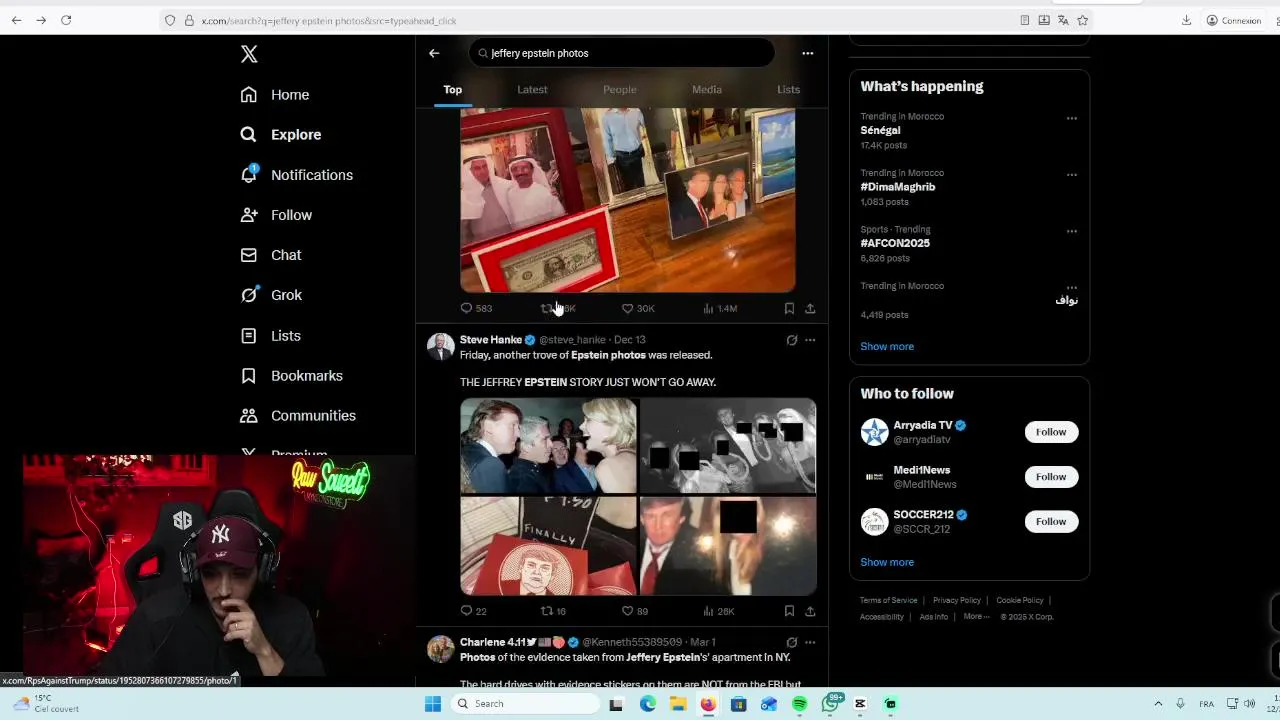Switch to the Lists search tab
Image resolution: width=1280 pixels, height=720 pixels.
[788, 90]
